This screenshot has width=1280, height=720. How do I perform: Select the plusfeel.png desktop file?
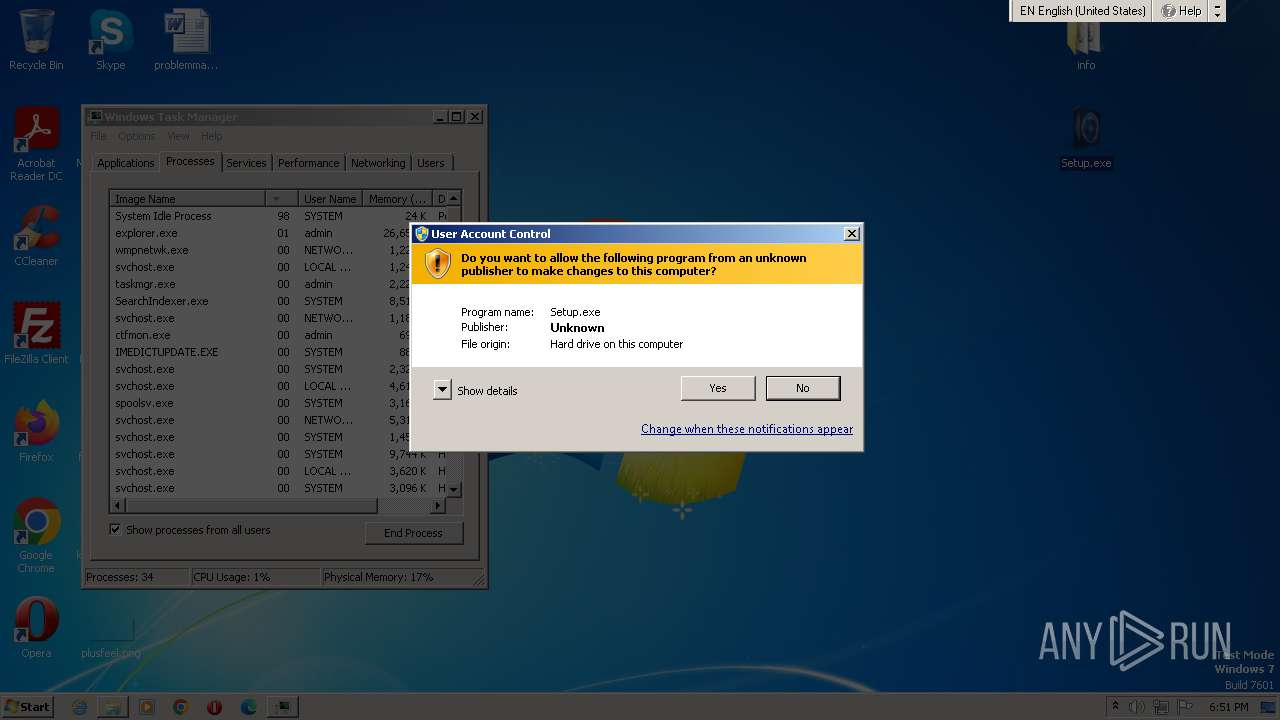click(110, 638)
